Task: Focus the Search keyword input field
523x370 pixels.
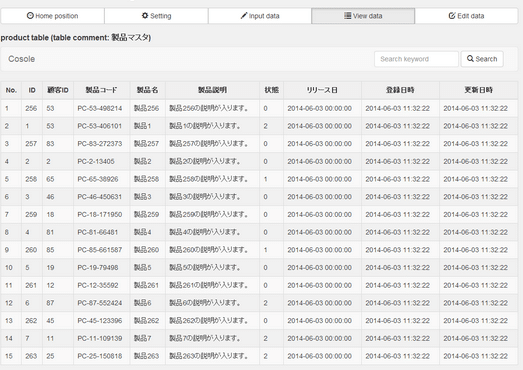Action: [x=416, y=59]
